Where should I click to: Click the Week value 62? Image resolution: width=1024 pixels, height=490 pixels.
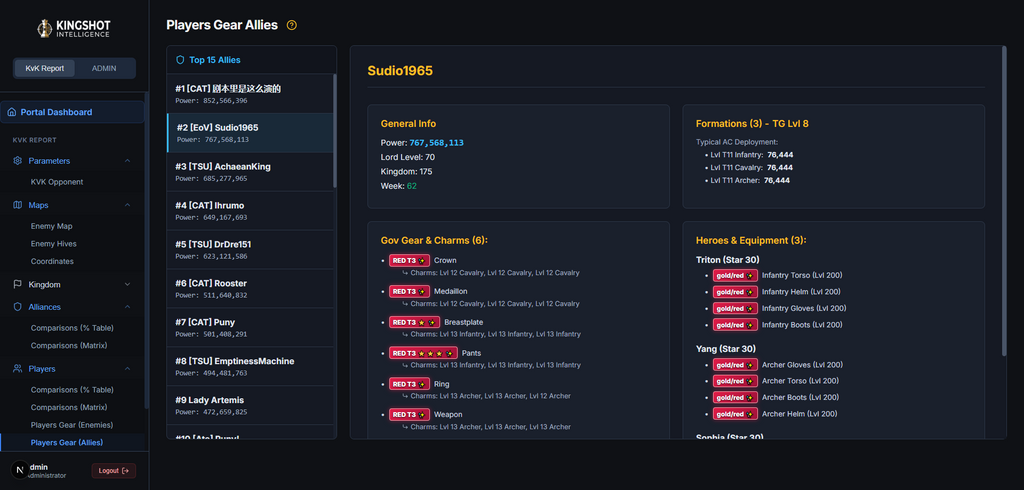[x=411, y=186]
